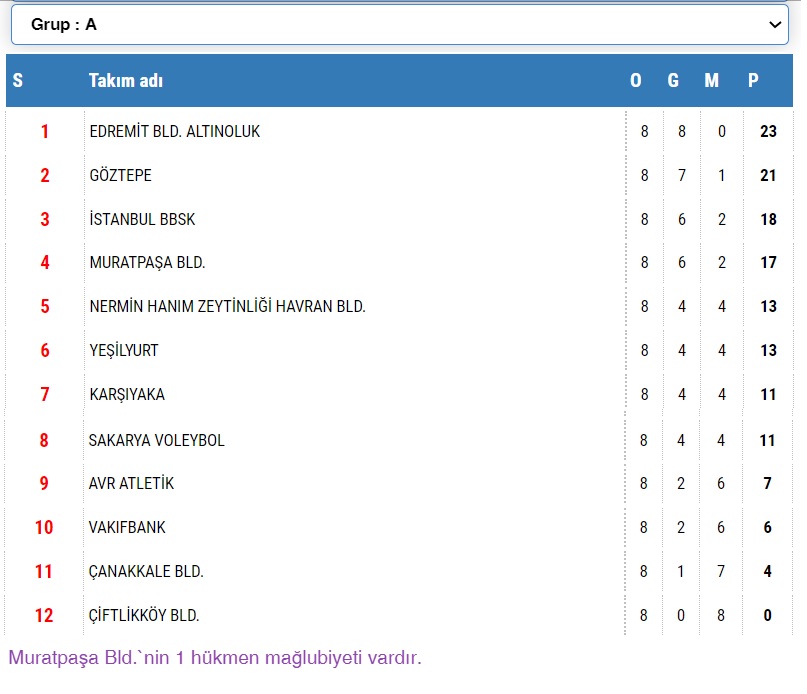Click rank number 10
Viewport: 807px width, 694px height.
pos(44,527)
